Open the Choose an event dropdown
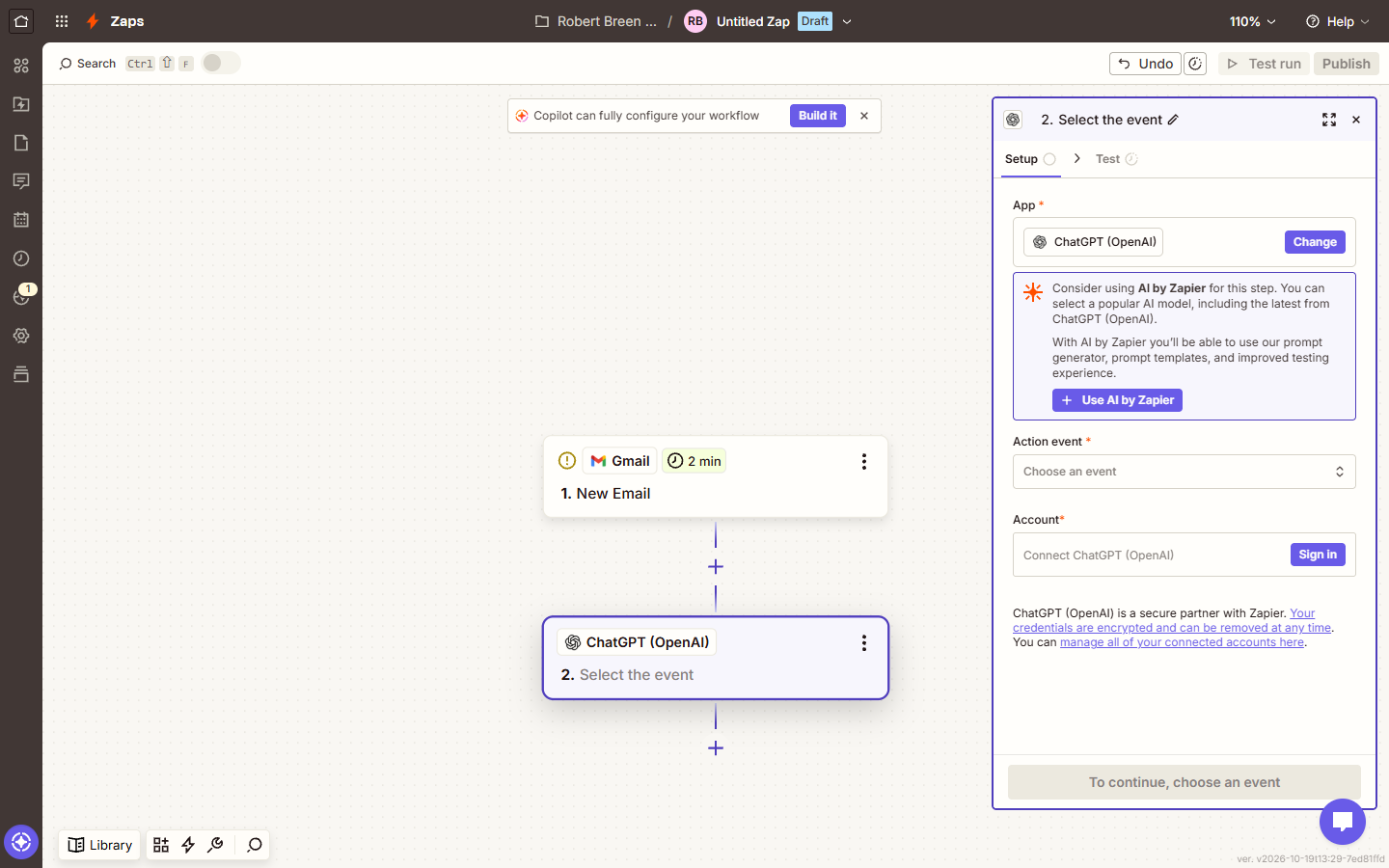The width and height of the screenshot is (1389, 868). click(x=1184, y=472)
